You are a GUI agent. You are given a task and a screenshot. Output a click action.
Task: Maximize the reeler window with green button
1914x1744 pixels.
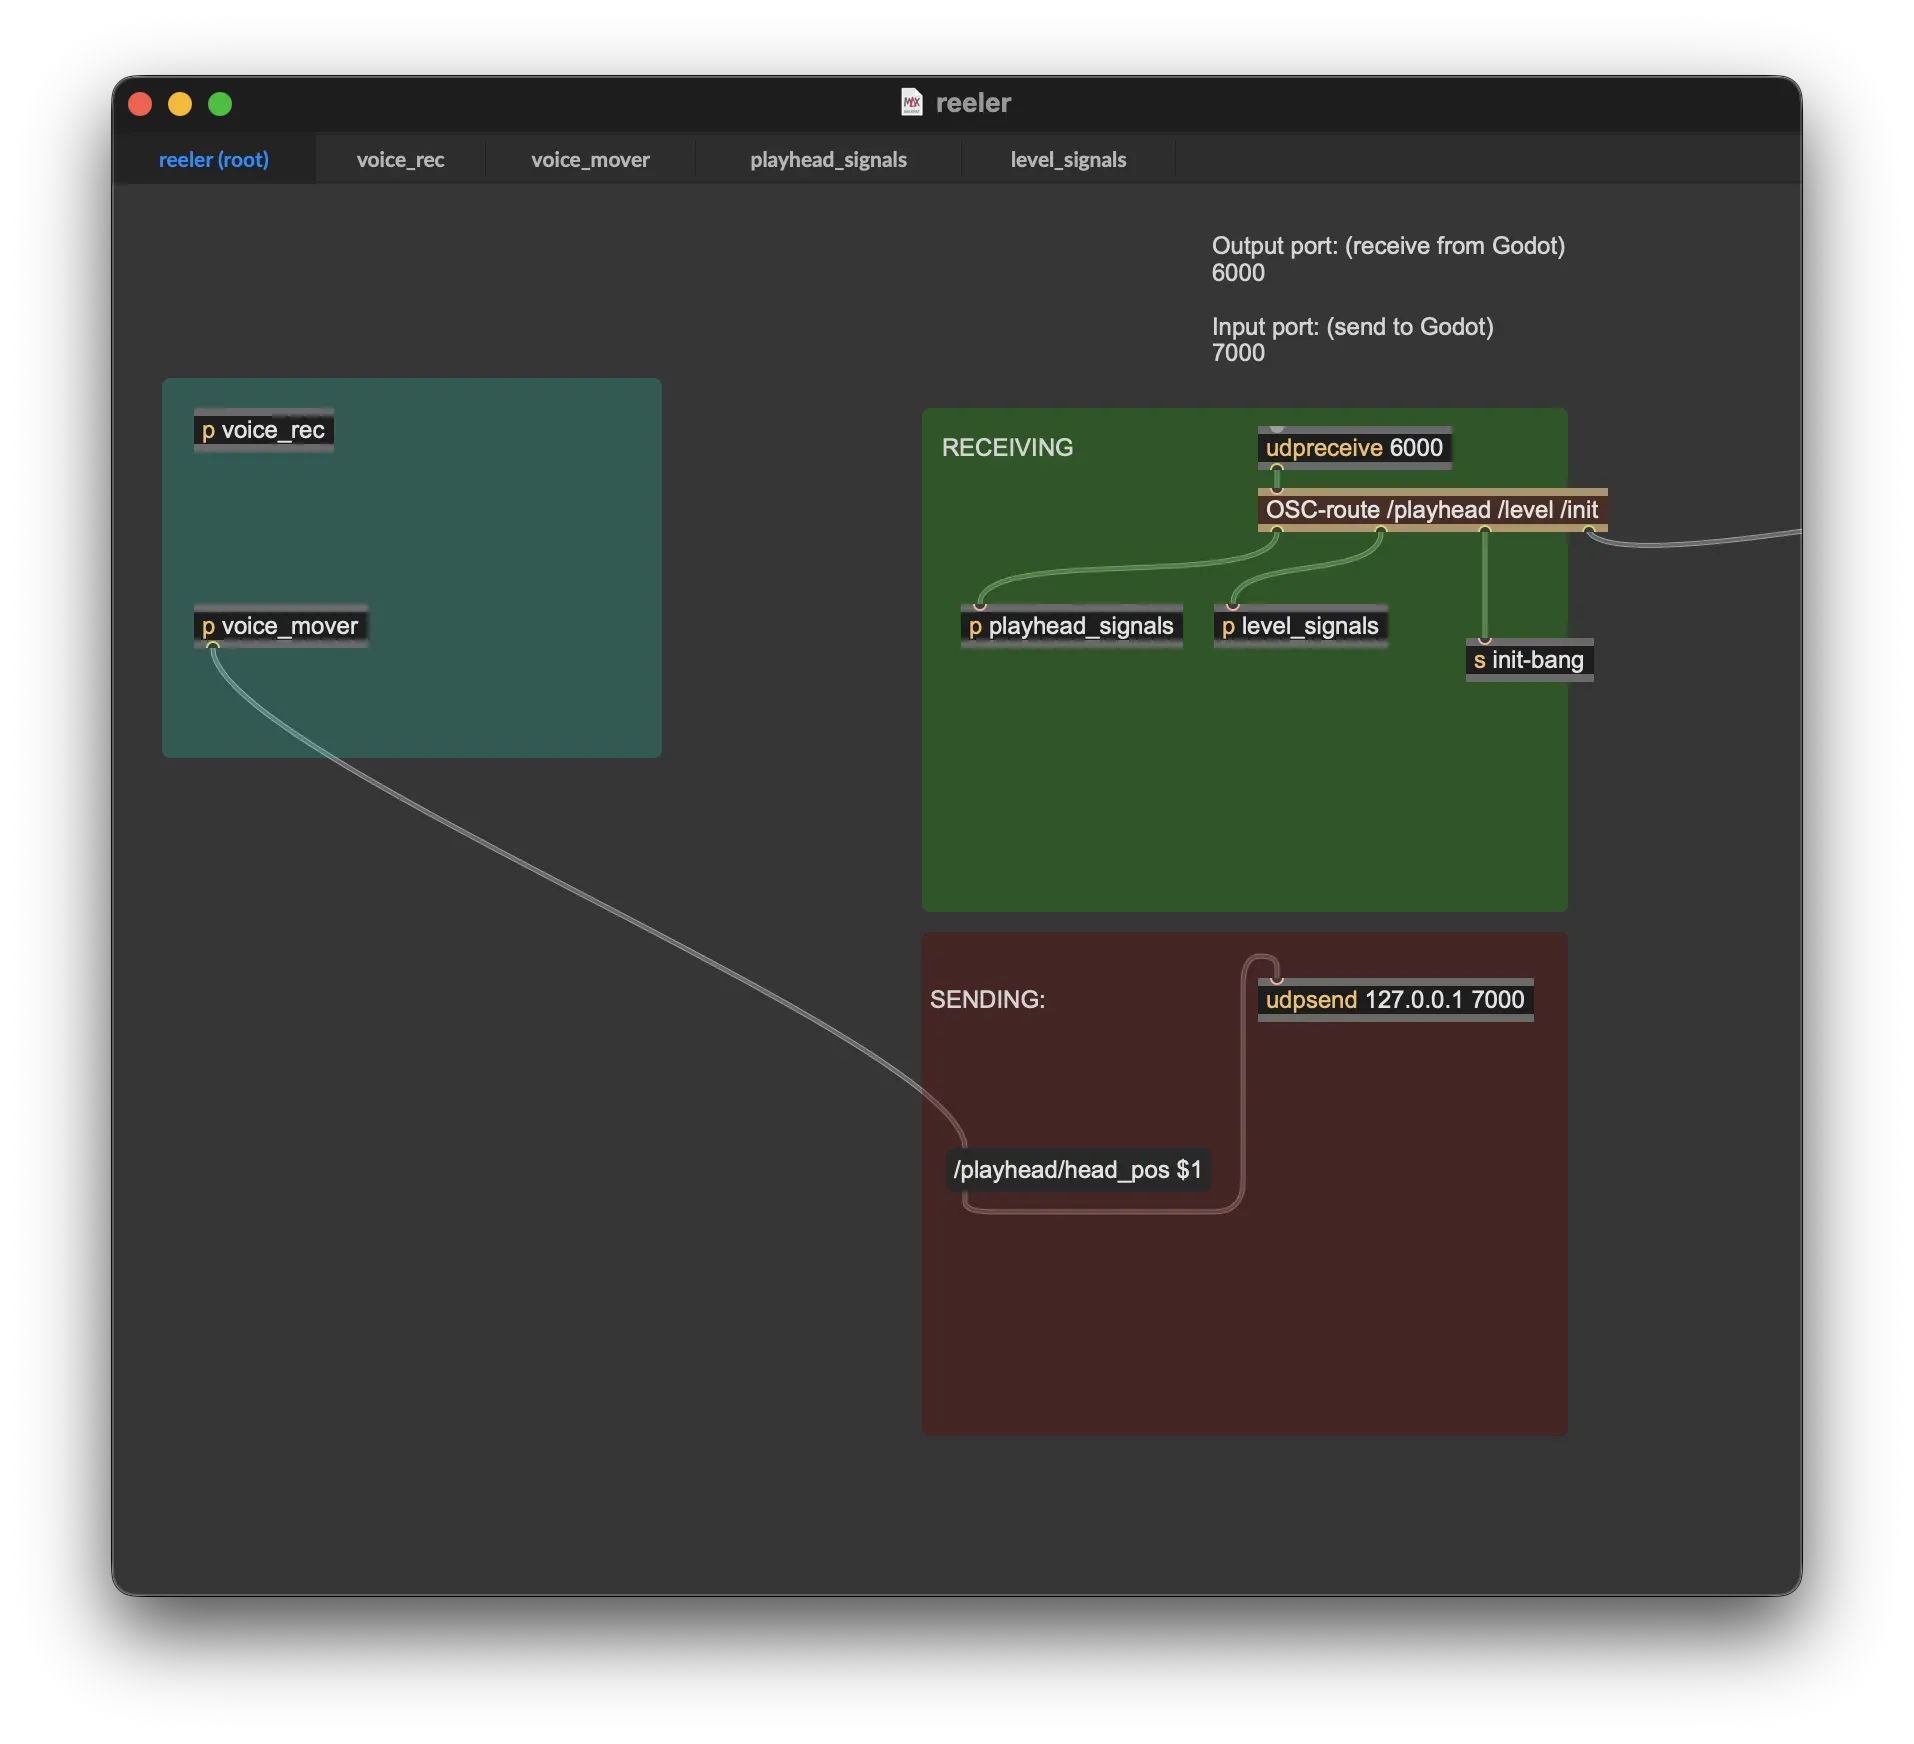click(220, 104)
